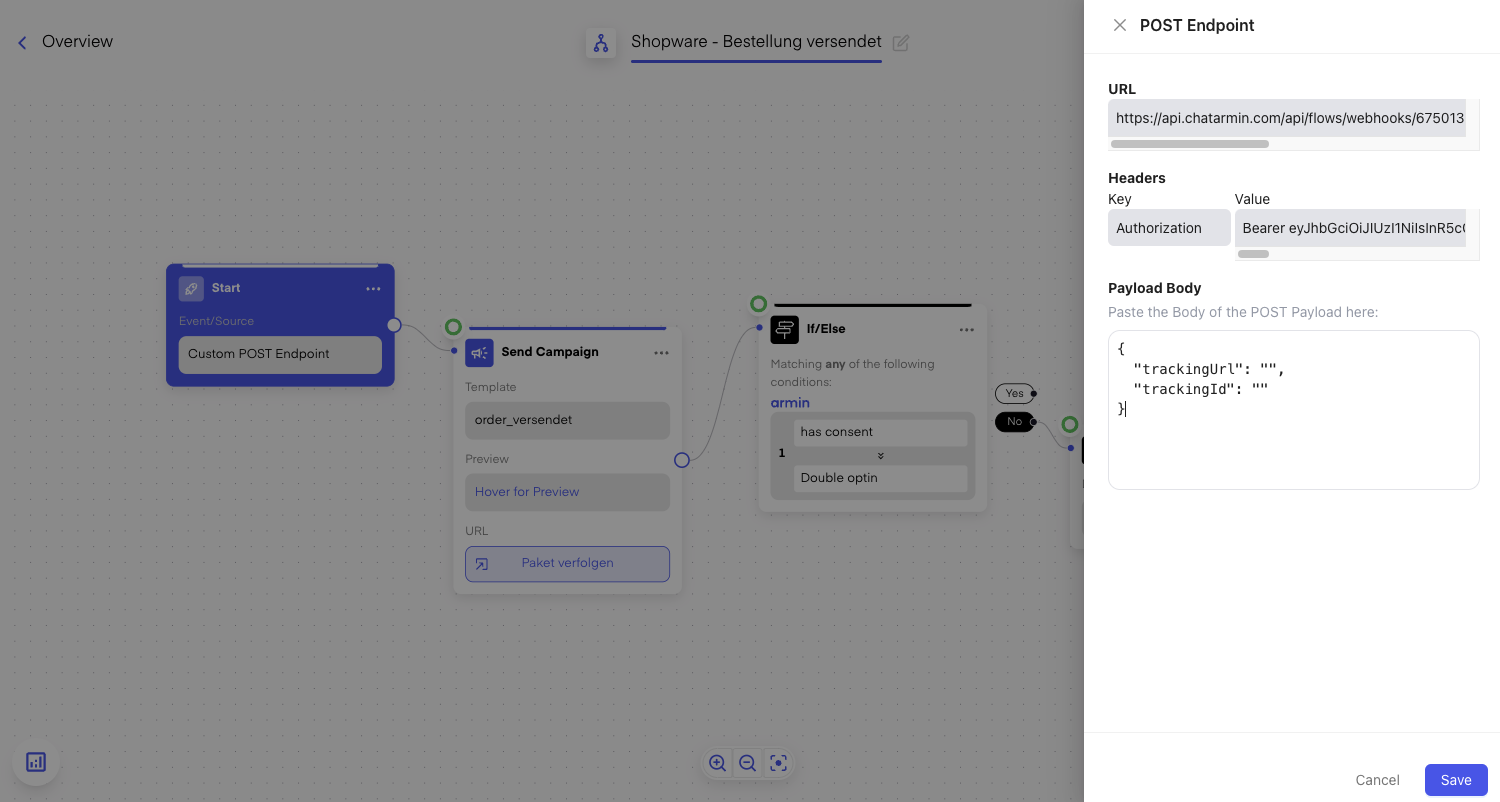Image resolution: width=1500 pixels, height=802 pixels.
Task: Open the analytics chart icon button
Action: pos(36,762)
